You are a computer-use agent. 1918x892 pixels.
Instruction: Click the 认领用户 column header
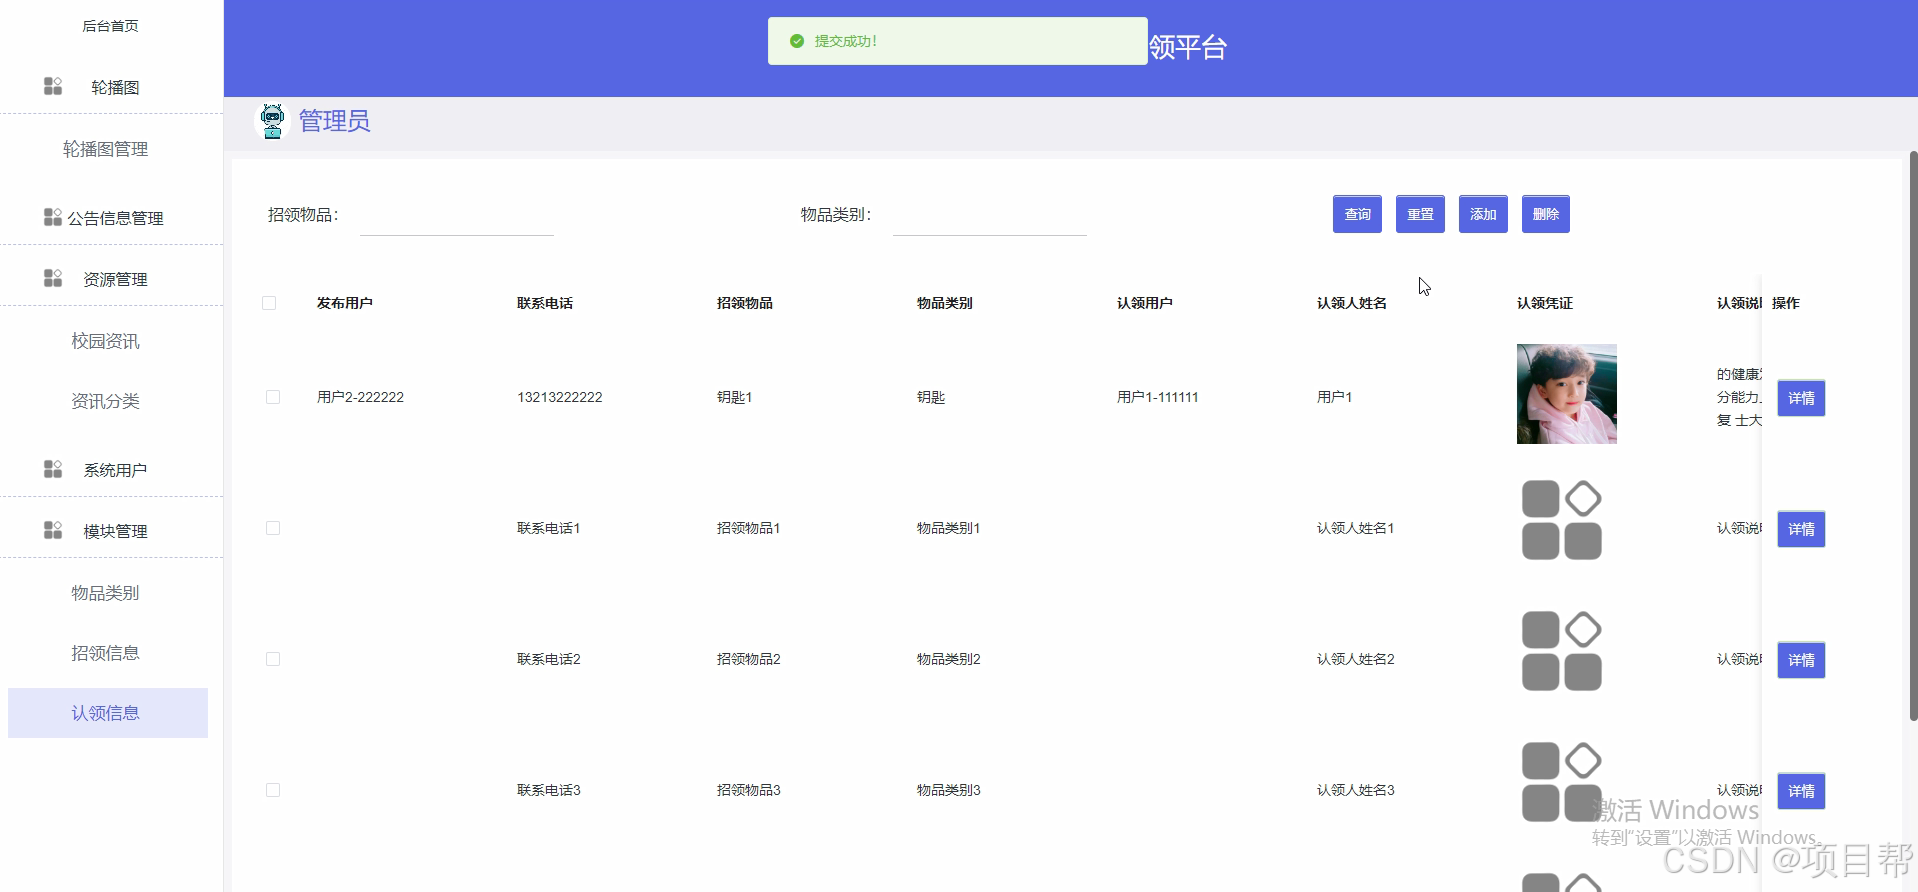tap(1145, 303)
